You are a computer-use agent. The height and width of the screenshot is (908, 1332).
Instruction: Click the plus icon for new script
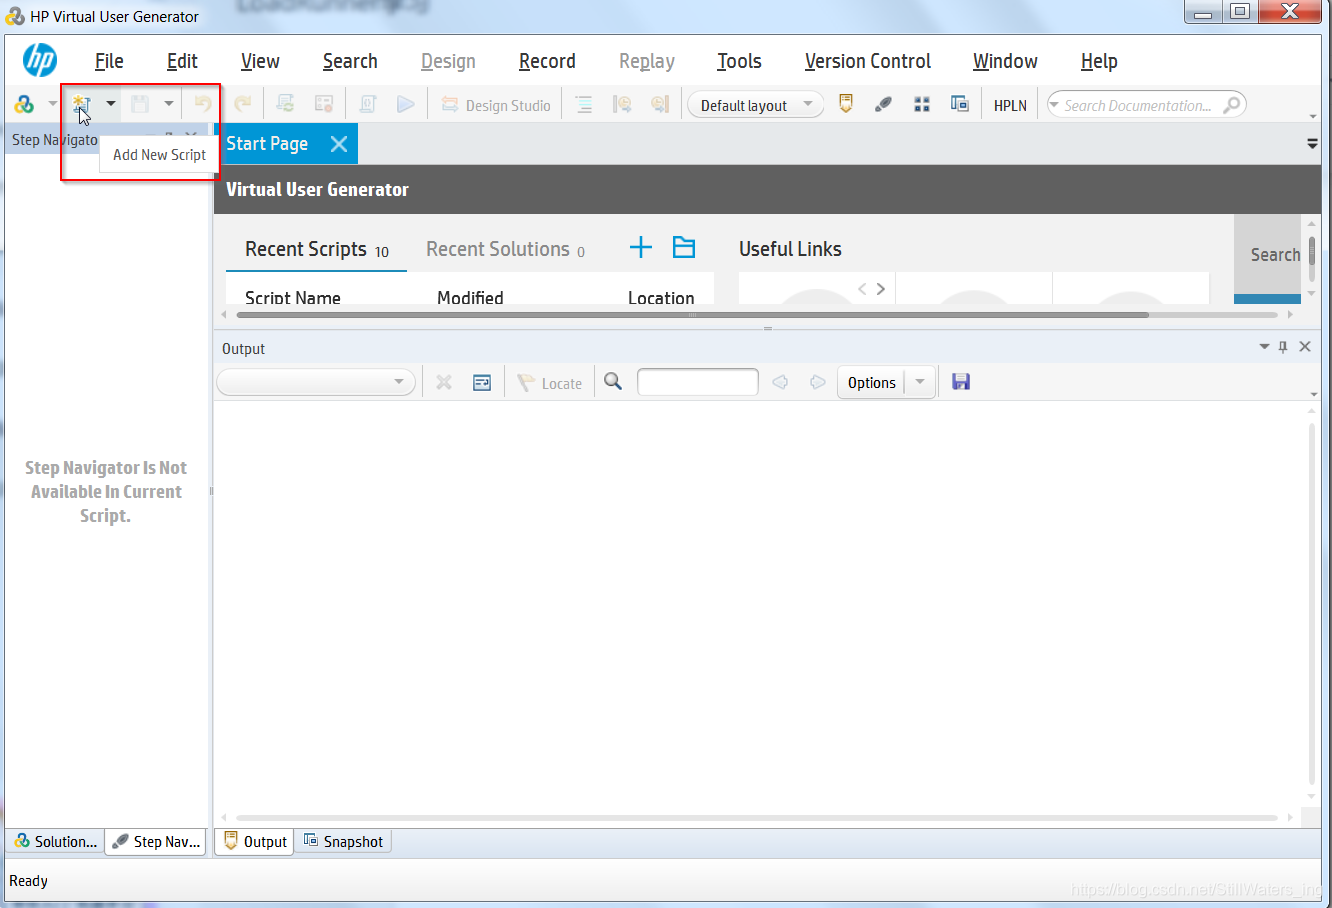point(641,247)
